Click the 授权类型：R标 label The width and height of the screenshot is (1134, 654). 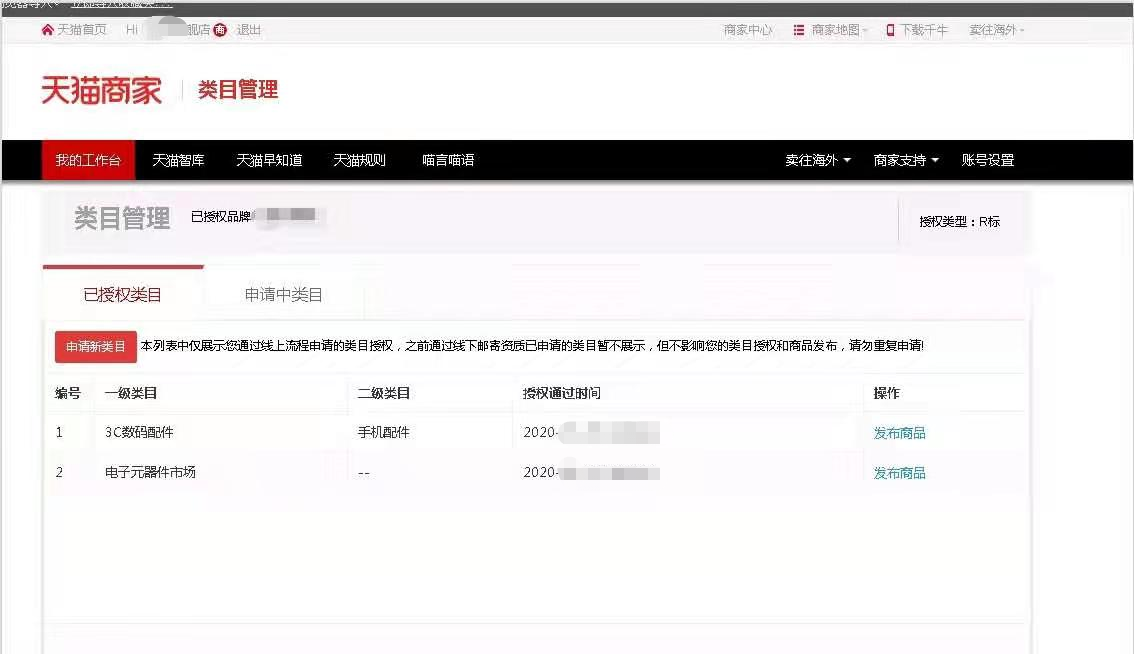point(960,221)
